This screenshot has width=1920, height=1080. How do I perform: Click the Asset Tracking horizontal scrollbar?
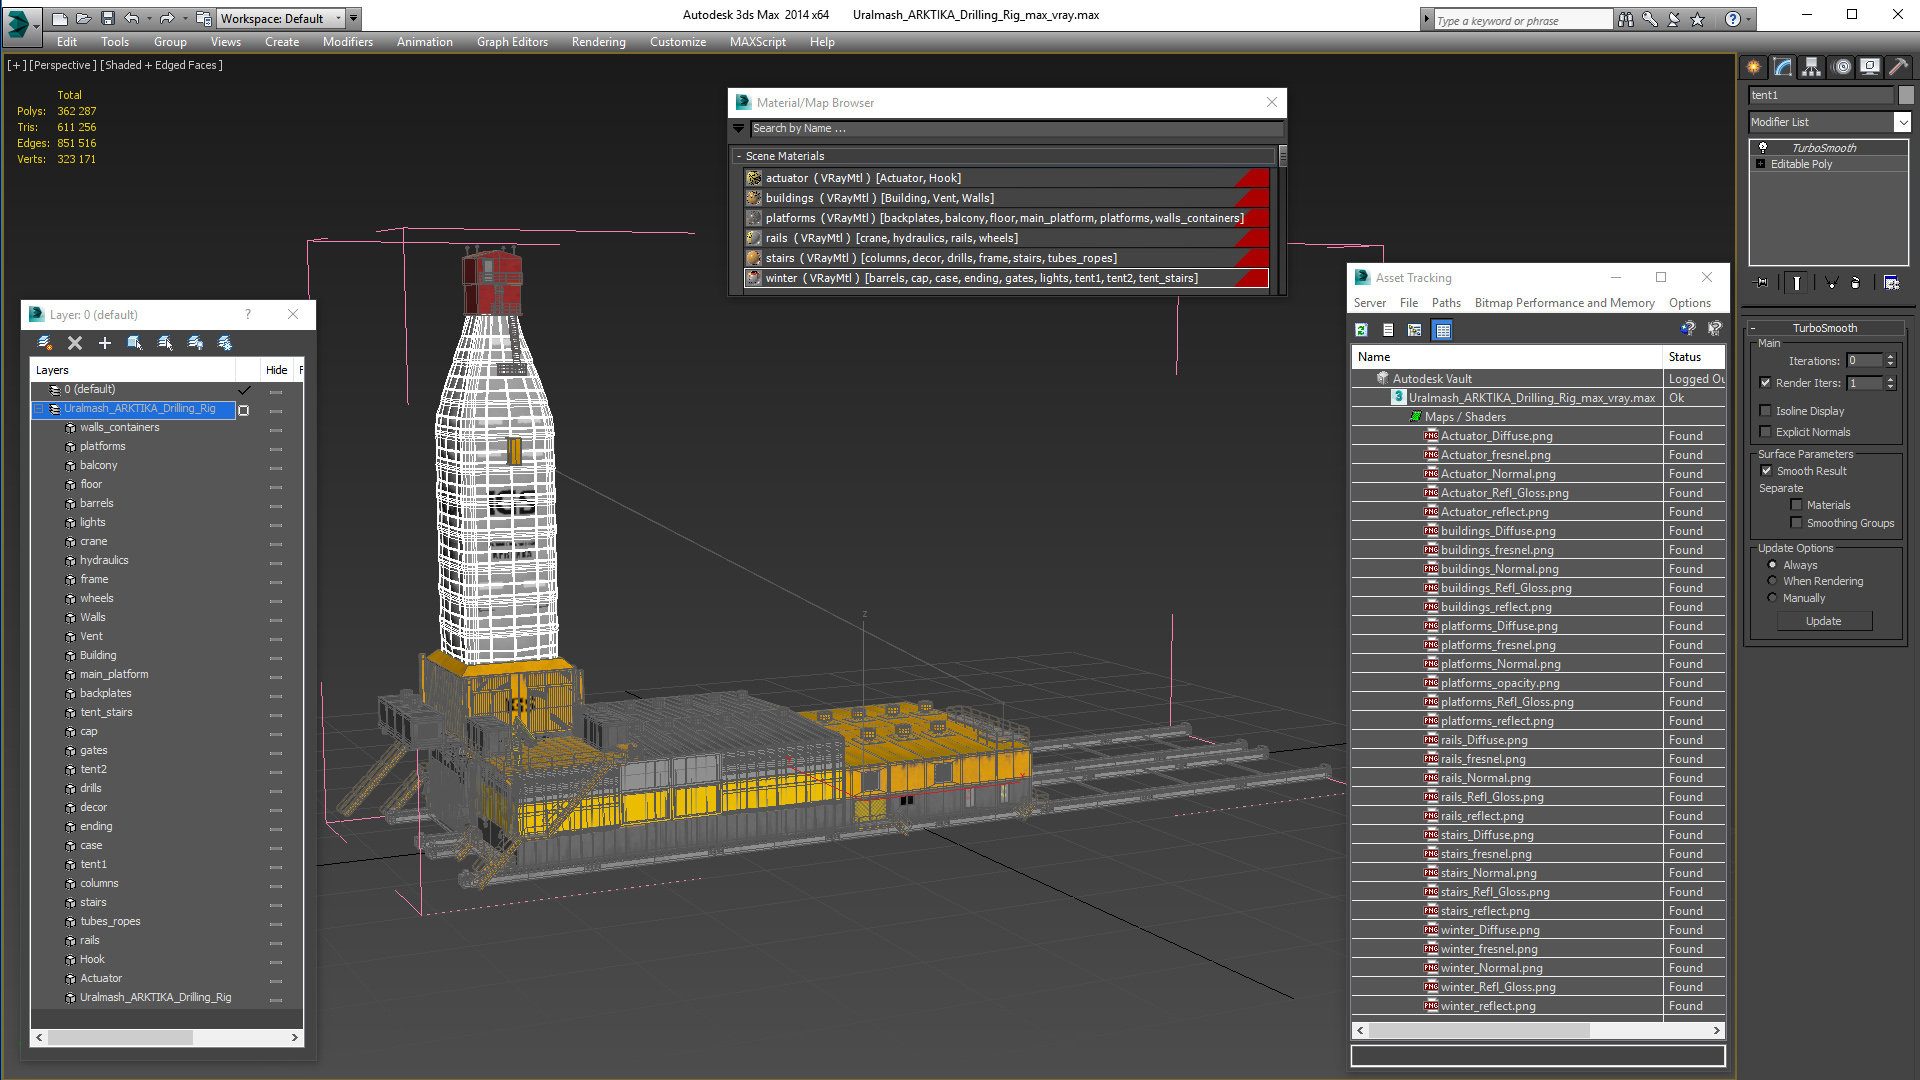click(1538, 1030)
